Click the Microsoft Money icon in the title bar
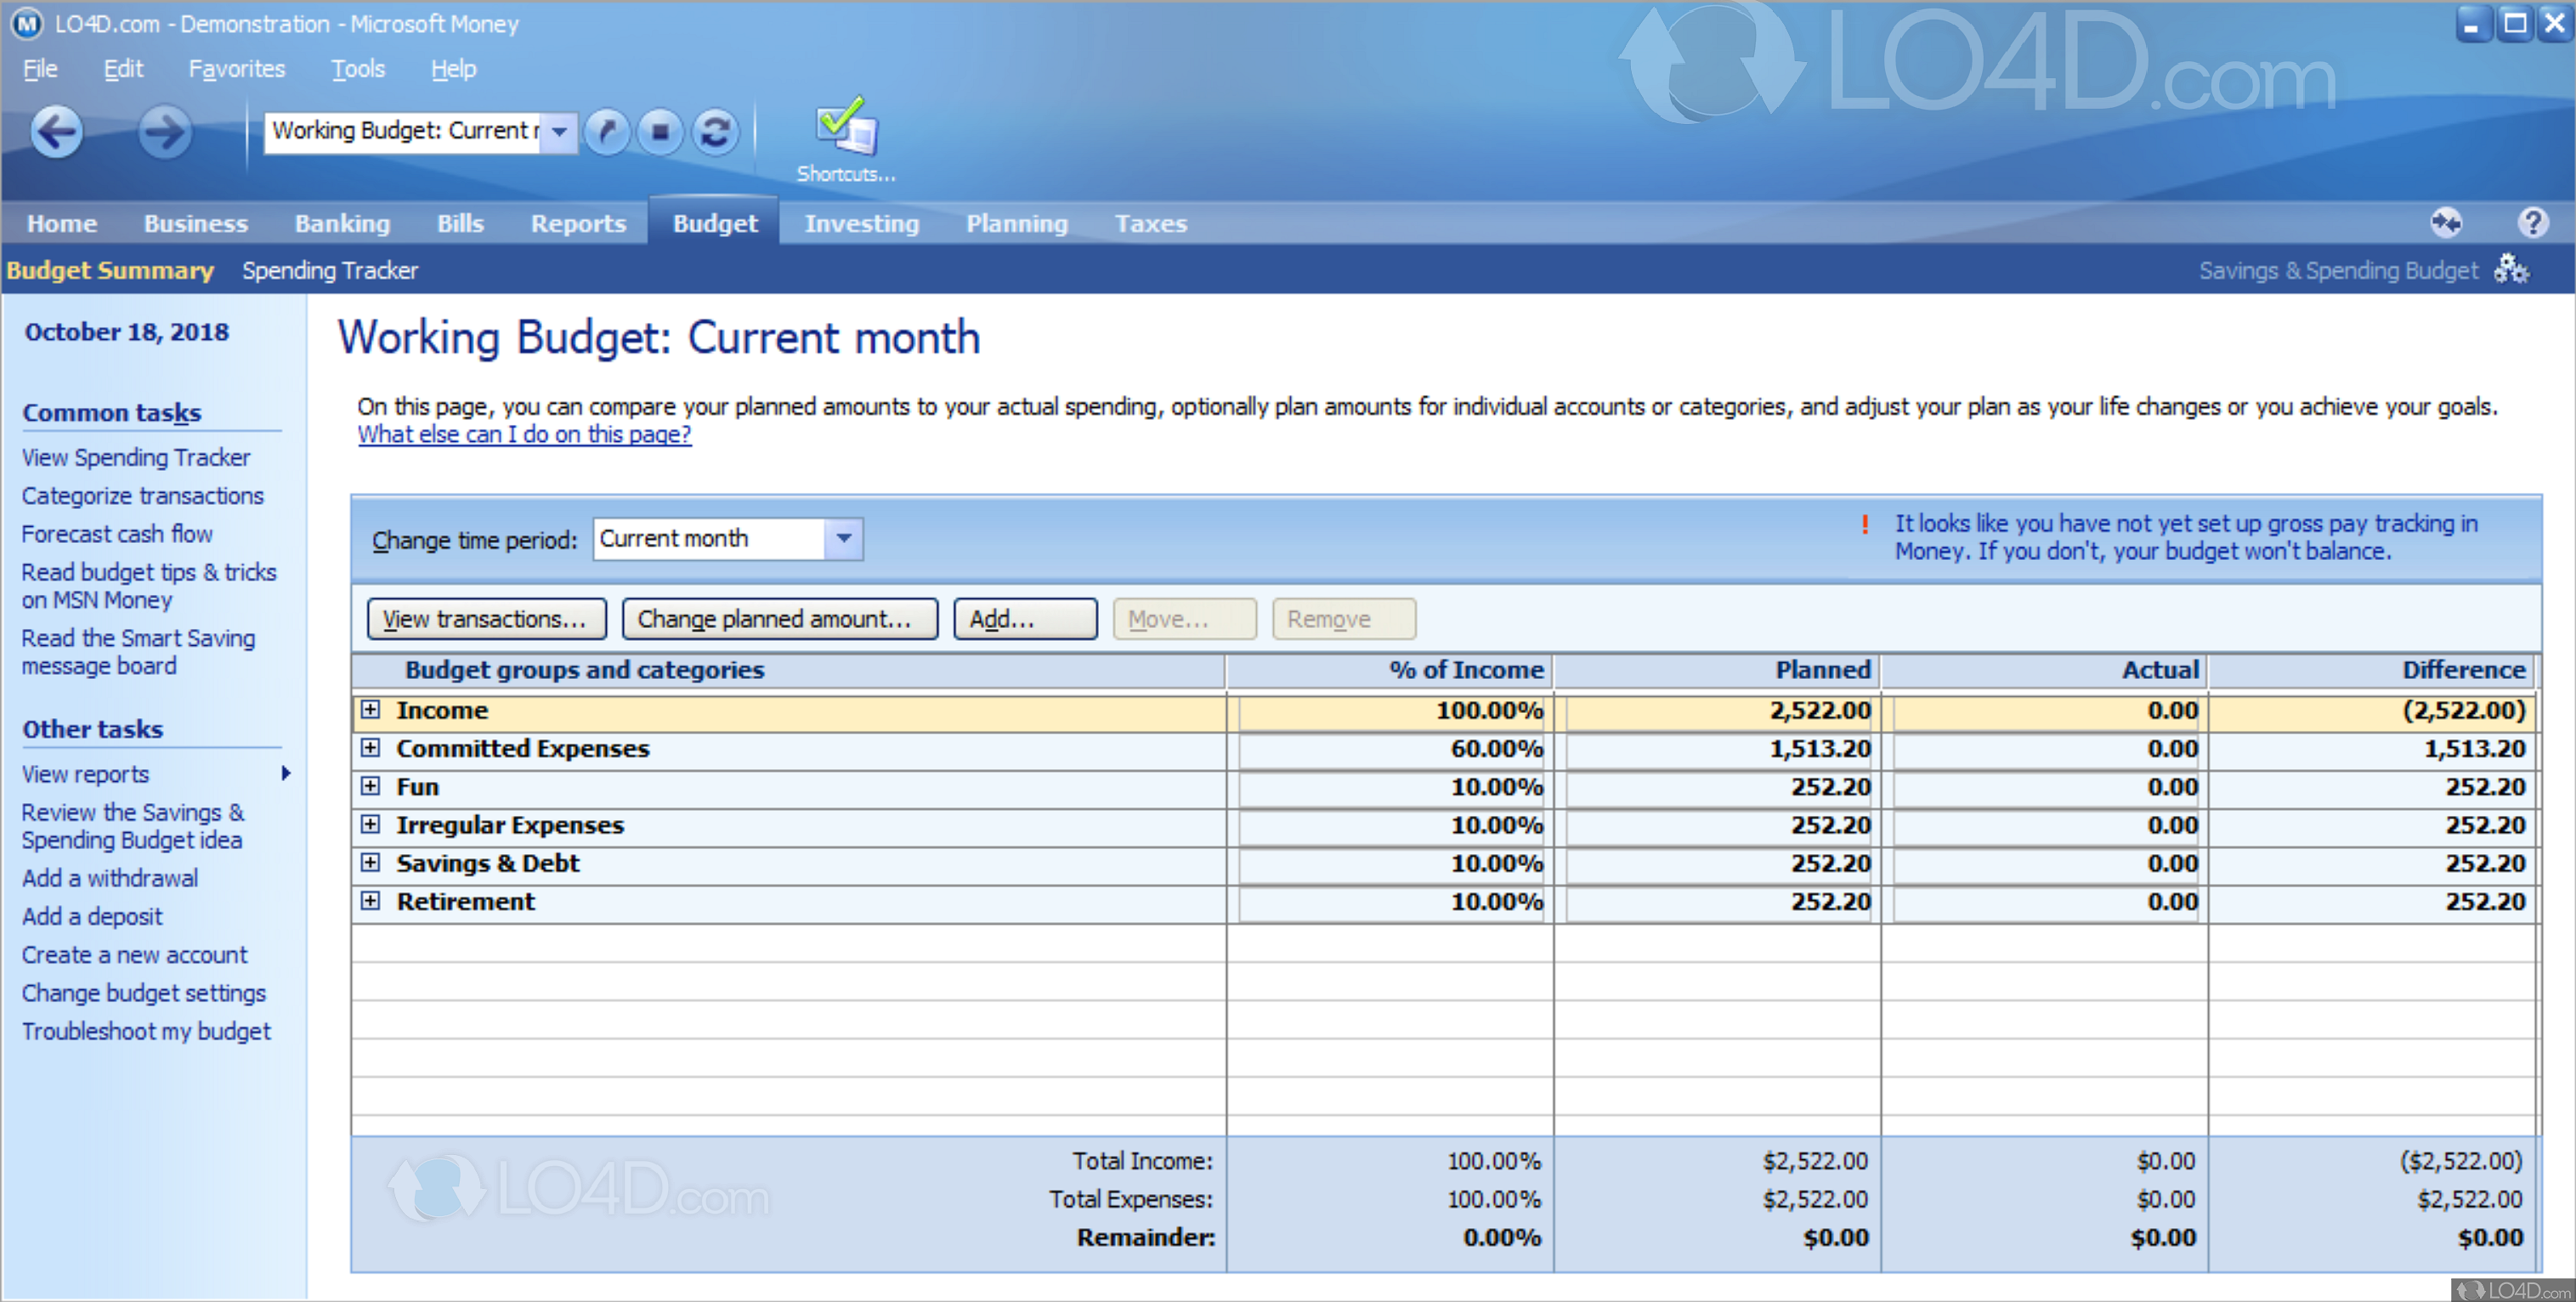 26,23
